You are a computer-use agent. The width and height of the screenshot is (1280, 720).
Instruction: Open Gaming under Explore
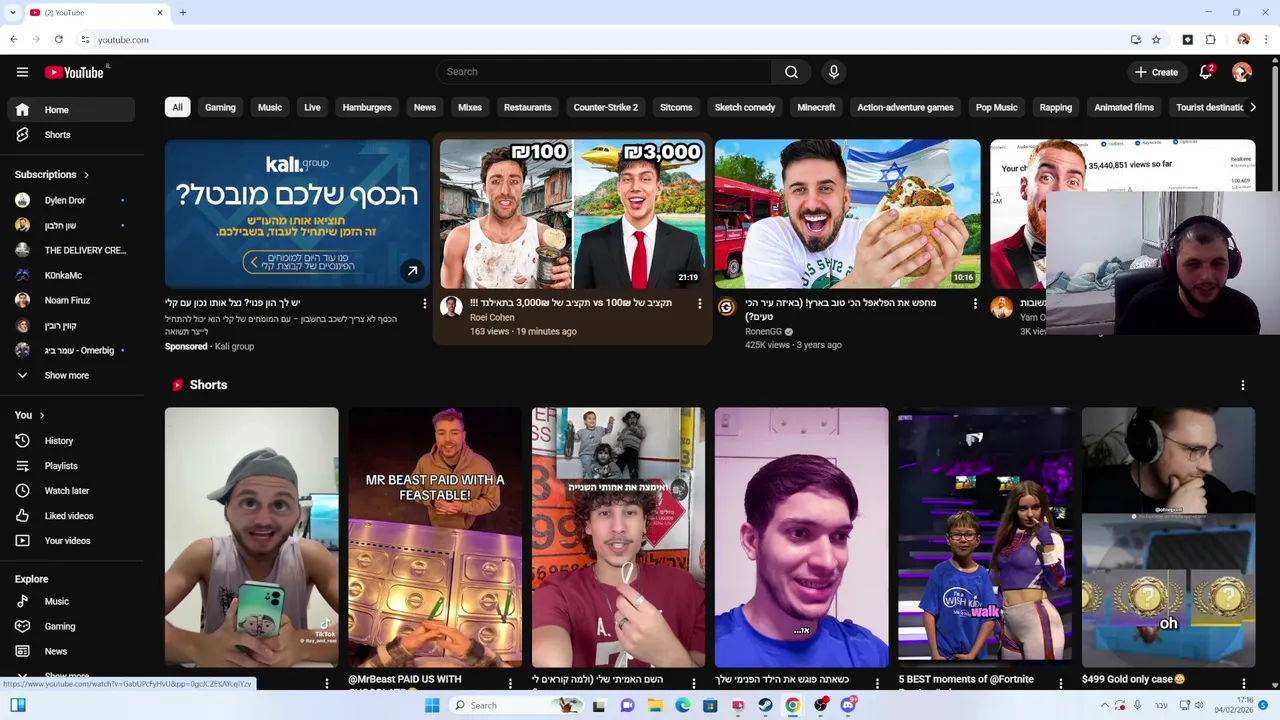point(70,627)
